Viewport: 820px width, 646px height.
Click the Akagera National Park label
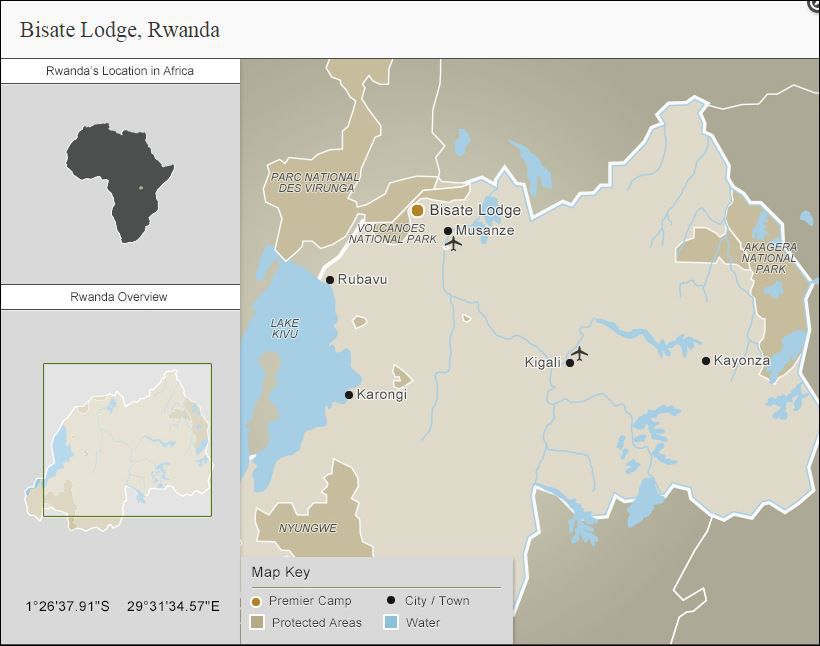tap(769, 258)
